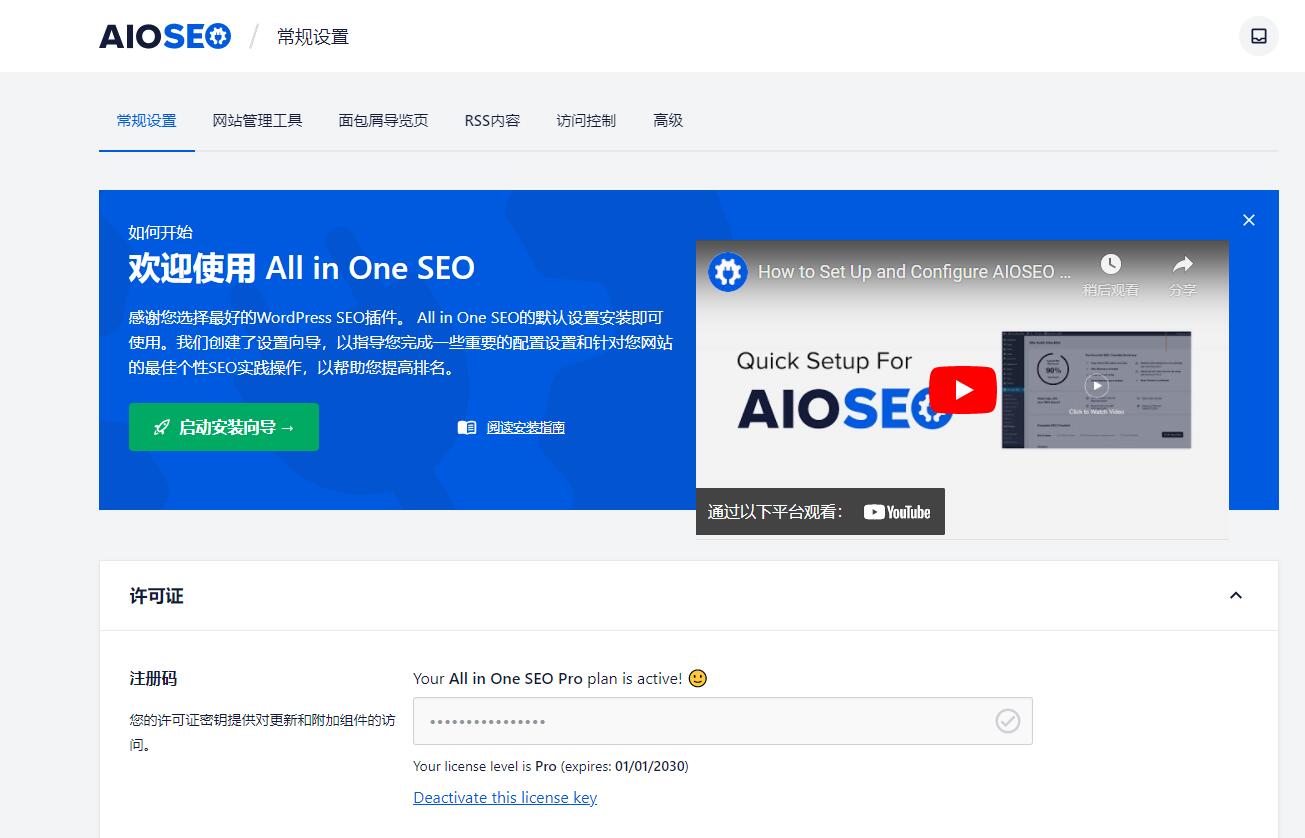
Task: Open the AIOSEO channel avatar on video
Action: pos(728,272)
